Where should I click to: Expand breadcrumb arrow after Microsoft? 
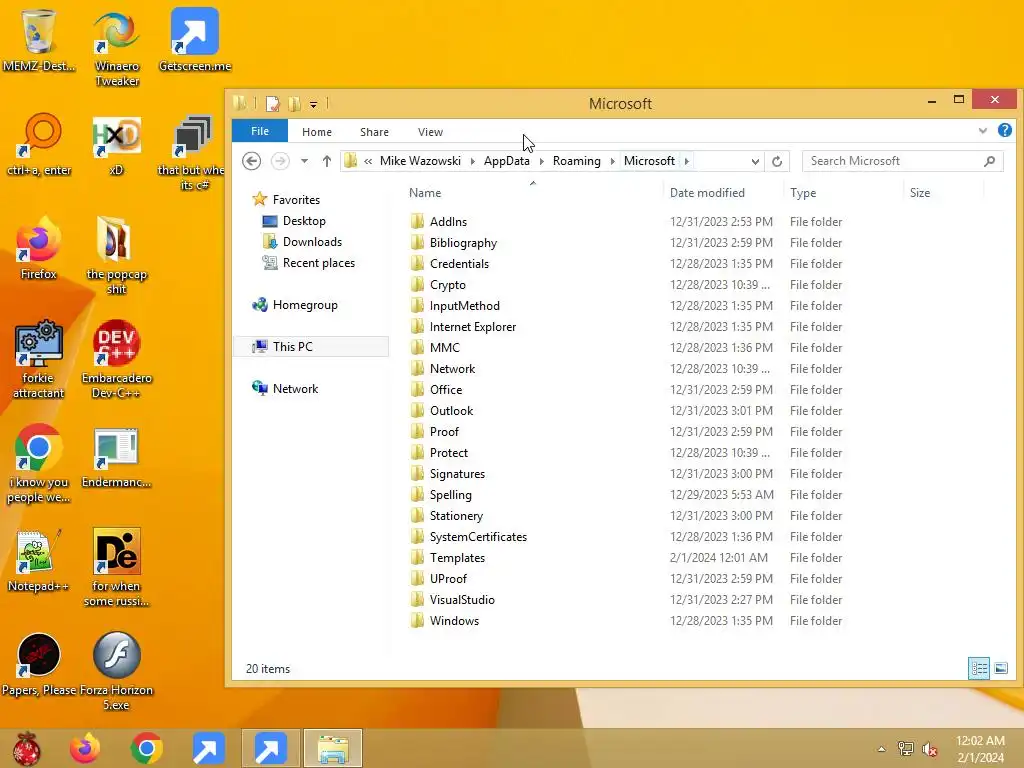pyautogui.click(x=686, y=161)
